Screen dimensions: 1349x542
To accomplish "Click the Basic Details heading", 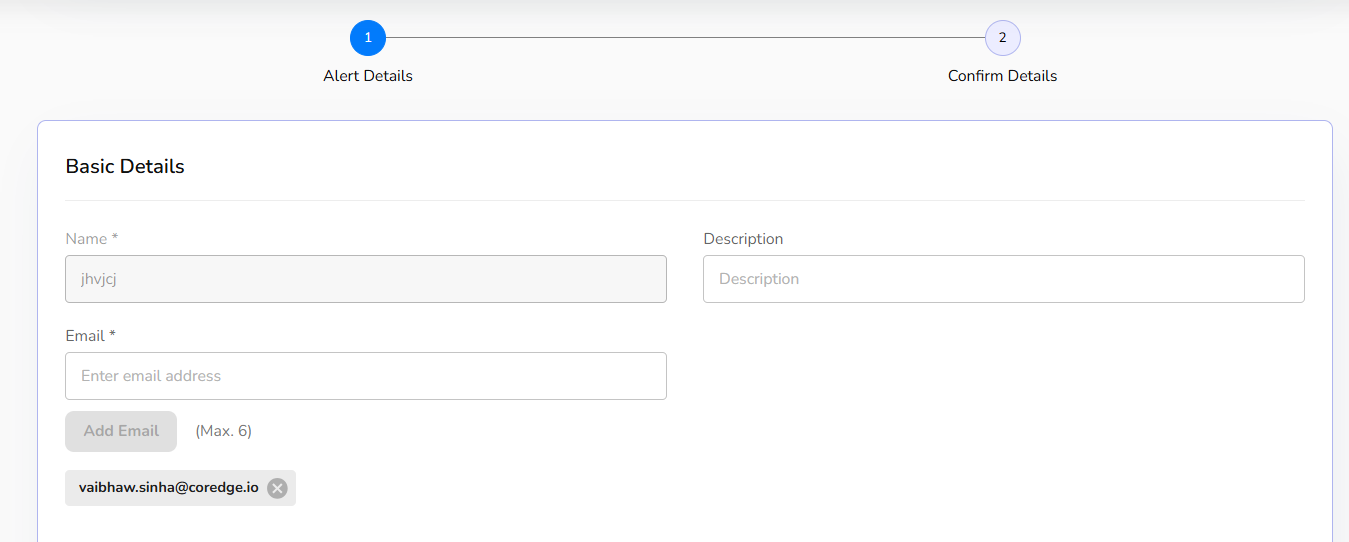I will 125,167.
